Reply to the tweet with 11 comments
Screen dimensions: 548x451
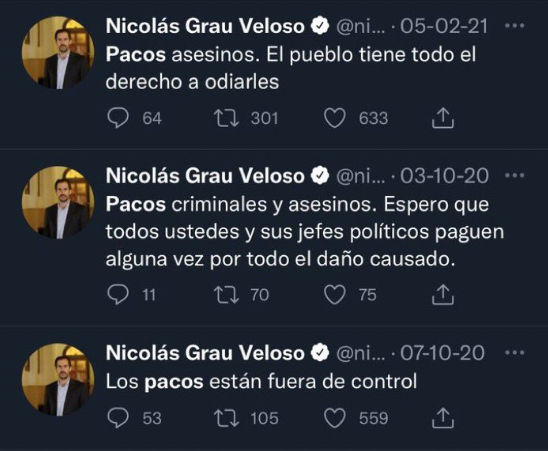[x=118, y=294]
